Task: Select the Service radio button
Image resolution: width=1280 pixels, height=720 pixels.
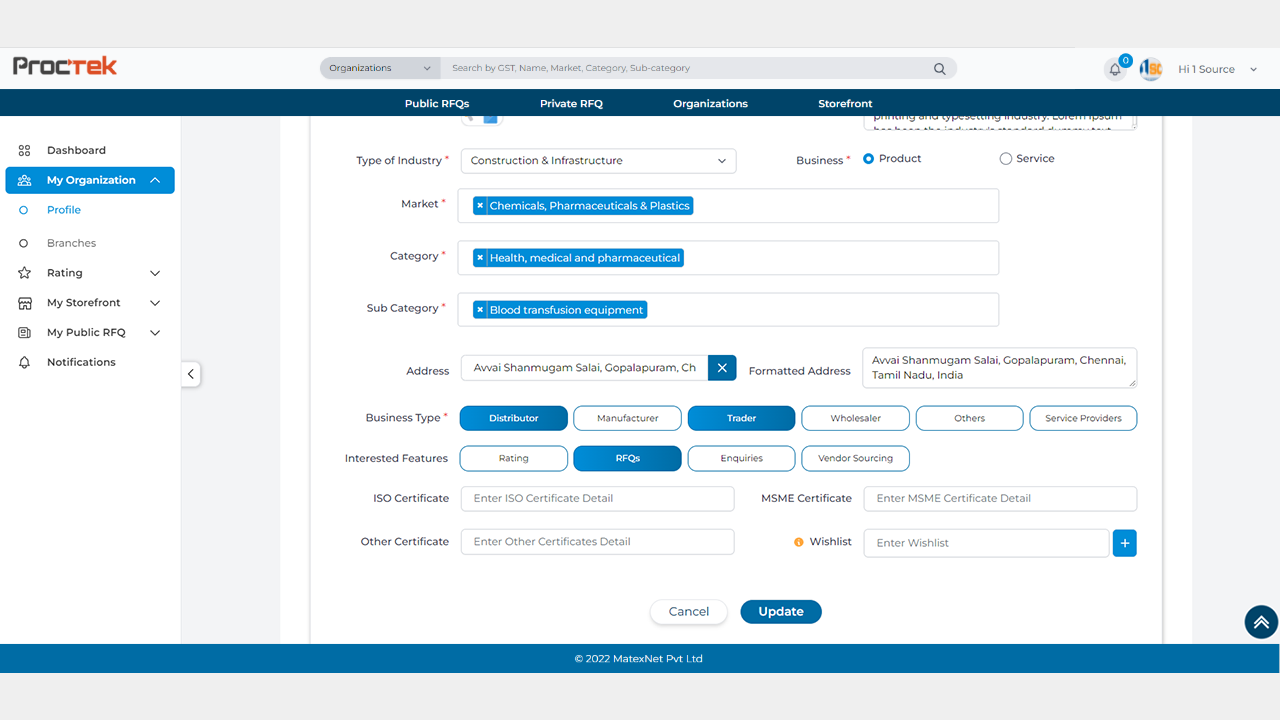Action: pyautogui.click(x=1006, y=159)
